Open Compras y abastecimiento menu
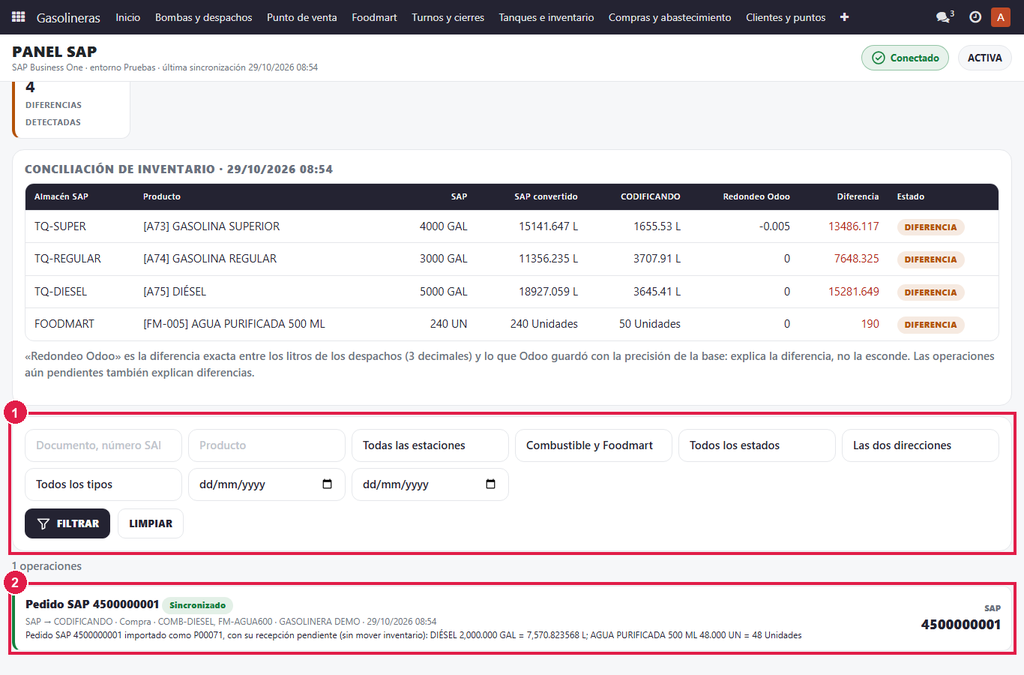Image resolution: width=1024 pixels, height=675 pixels. pos(670,17)
